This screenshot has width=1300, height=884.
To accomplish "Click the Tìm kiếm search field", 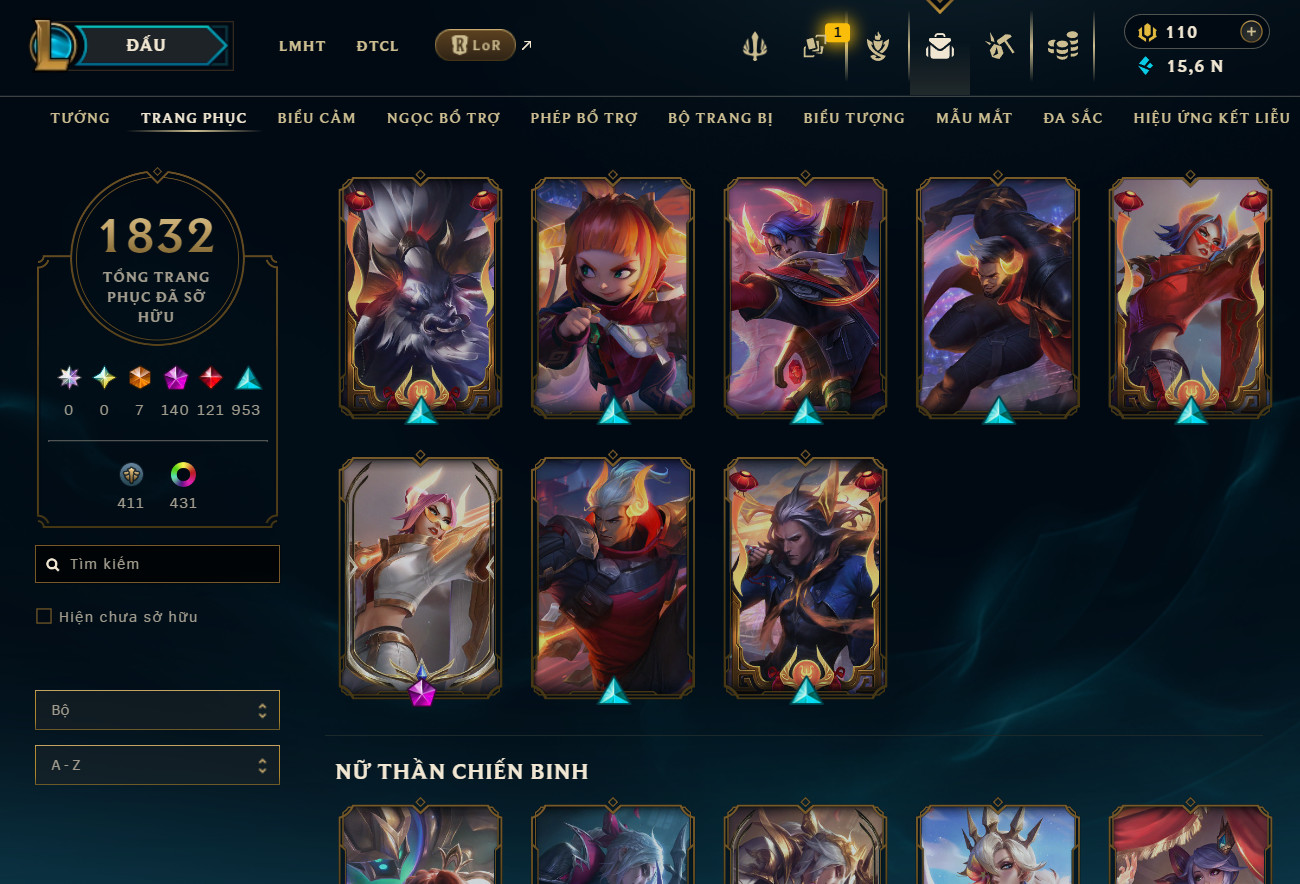I will pos(157,564).
